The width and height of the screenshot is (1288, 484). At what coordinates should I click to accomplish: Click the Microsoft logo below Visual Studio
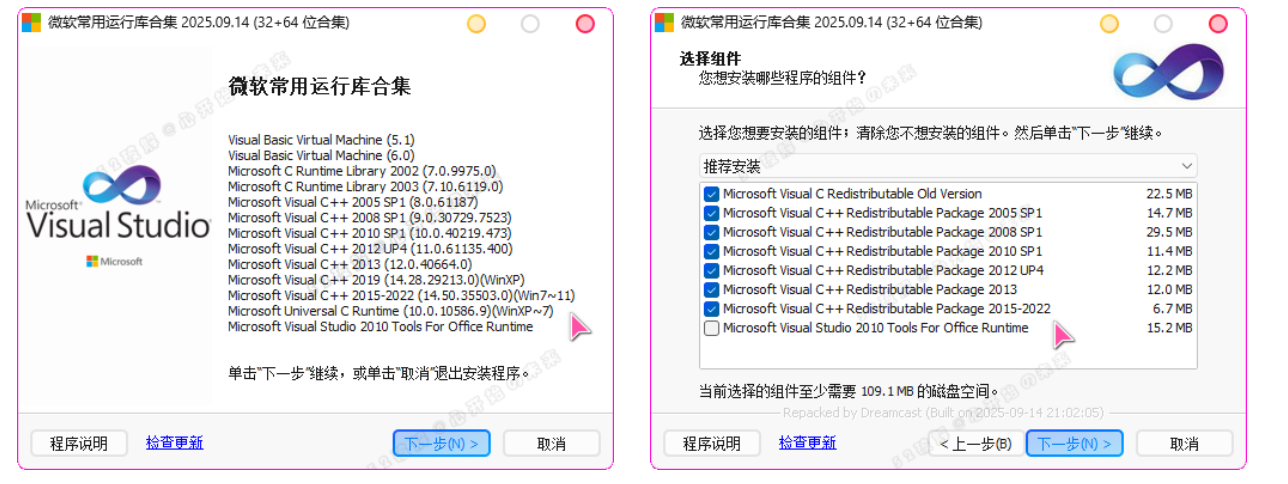pyautogui.click(x=114, y=261)
